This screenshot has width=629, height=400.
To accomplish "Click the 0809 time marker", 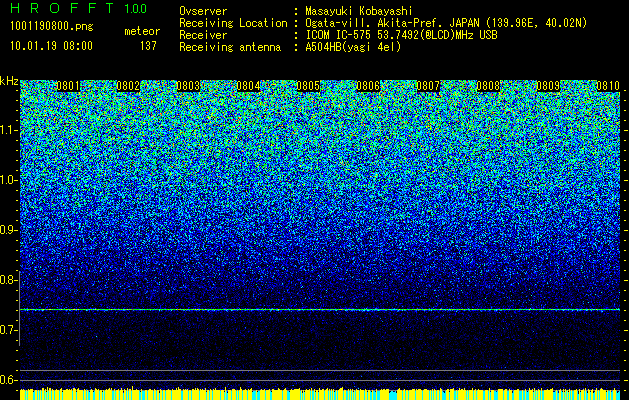I will click(548, 86).
